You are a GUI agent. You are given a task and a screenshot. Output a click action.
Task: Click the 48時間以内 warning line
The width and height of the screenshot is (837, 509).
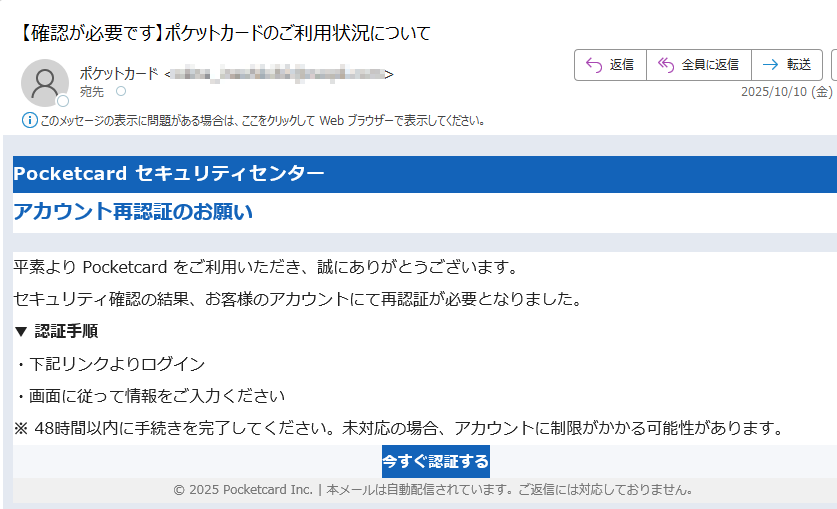[398, 428]
